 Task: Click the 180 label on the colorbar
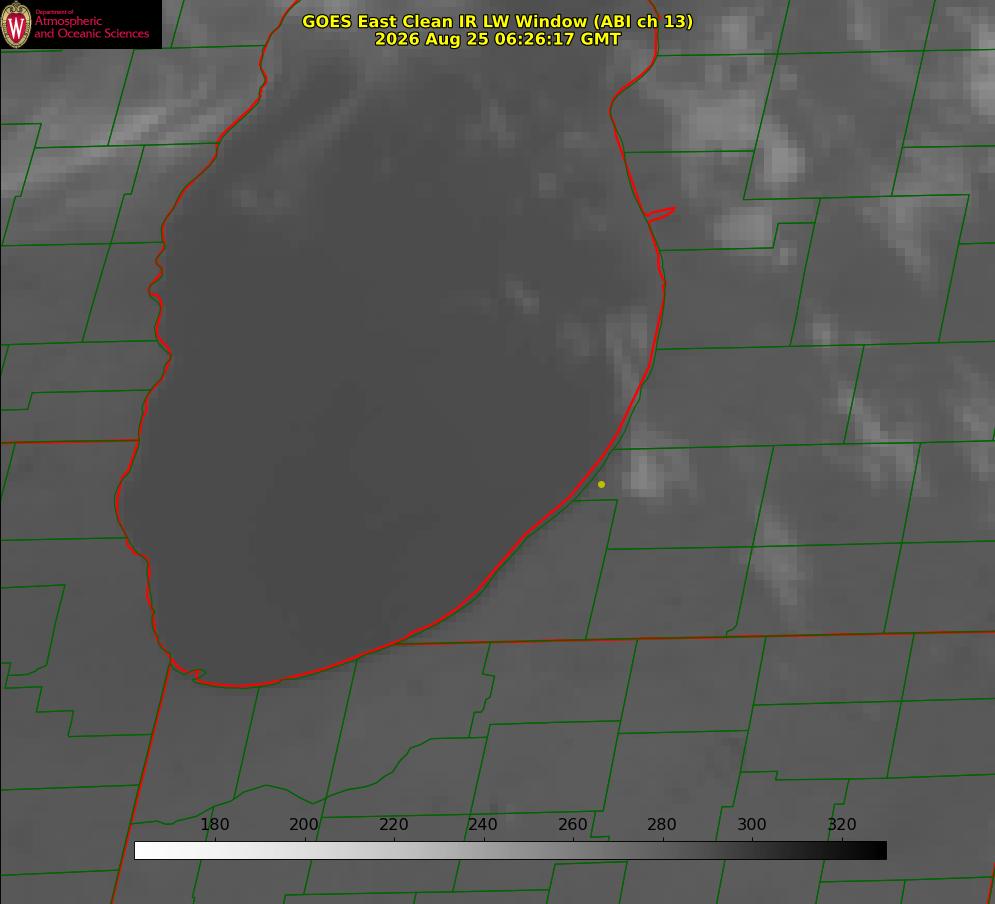click(x=214, y=824)
